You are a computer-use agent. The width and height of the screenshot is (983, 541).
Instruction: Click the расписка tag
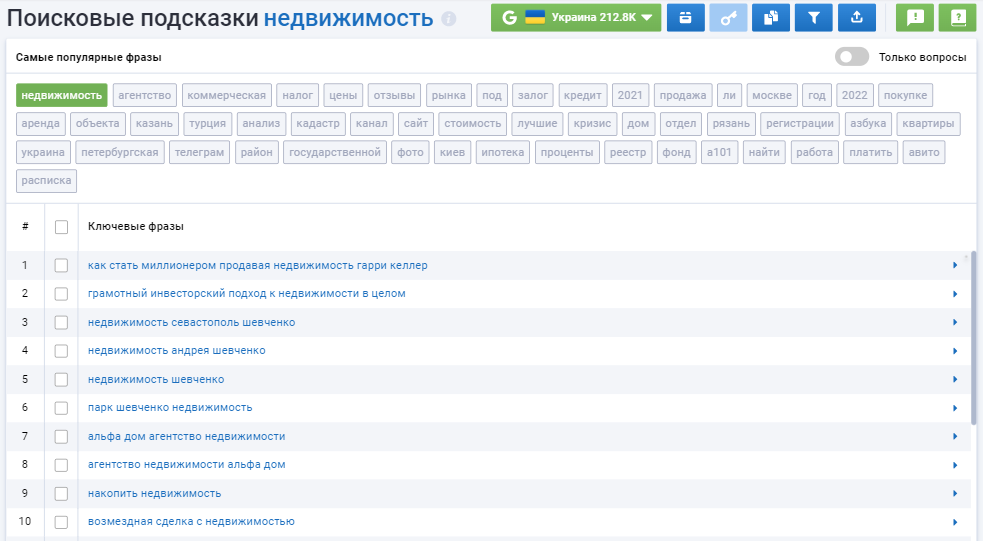point(46,181)
